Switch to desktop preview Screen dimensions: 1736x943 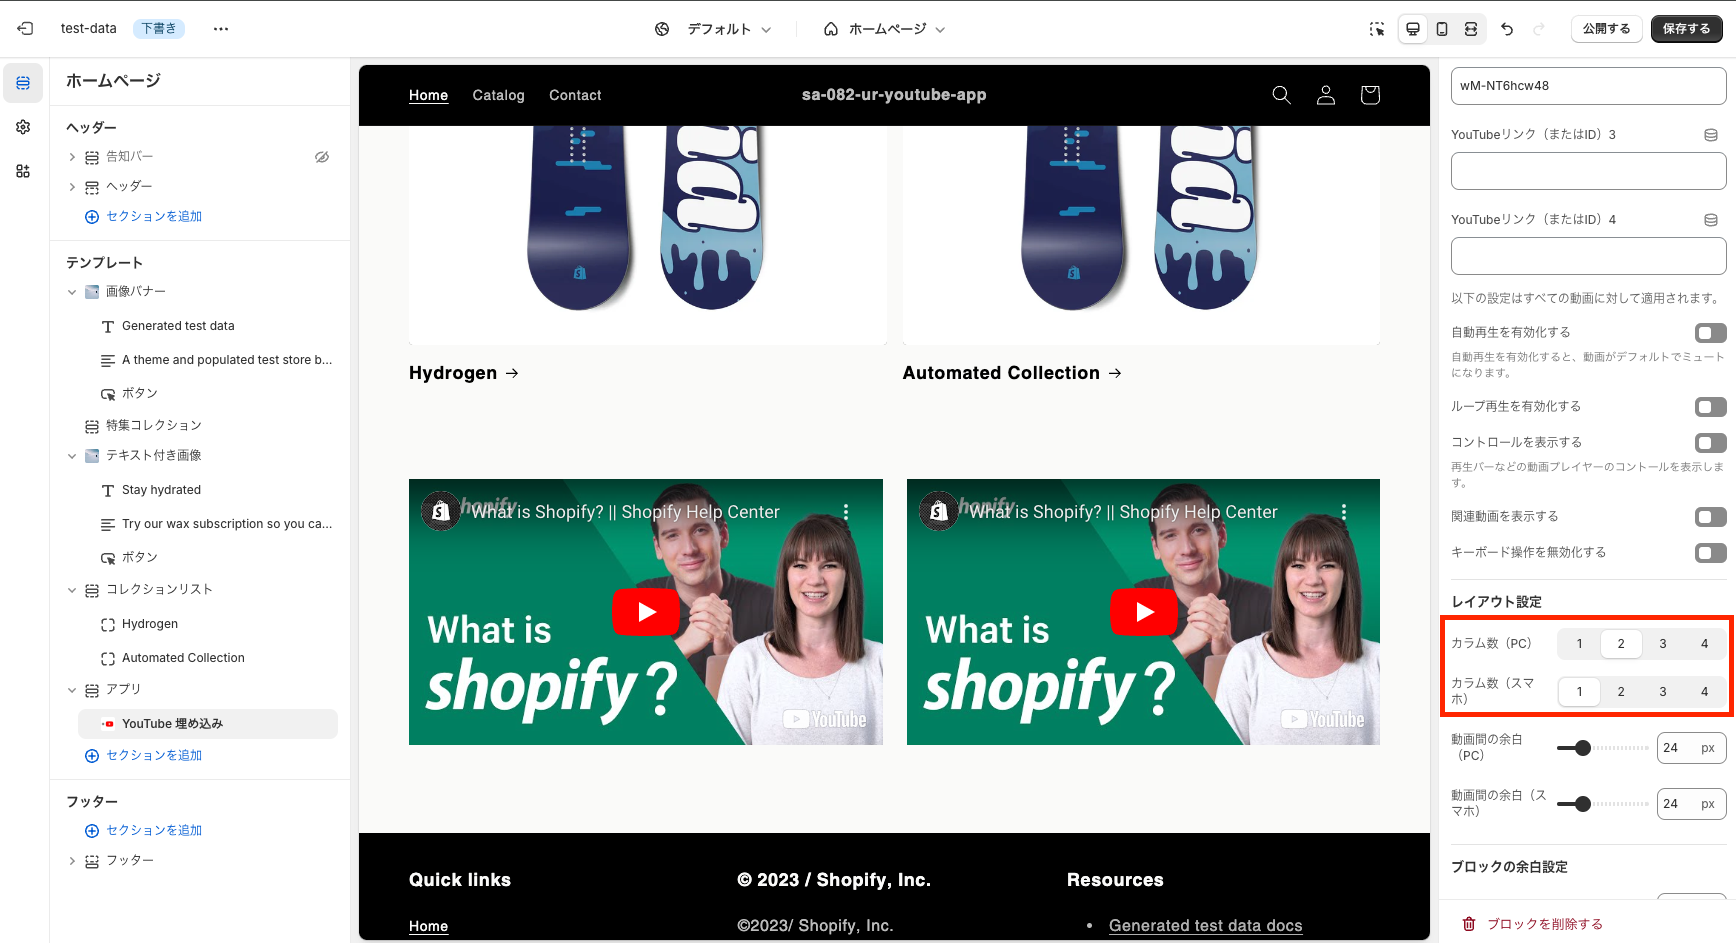point(1413,29)
